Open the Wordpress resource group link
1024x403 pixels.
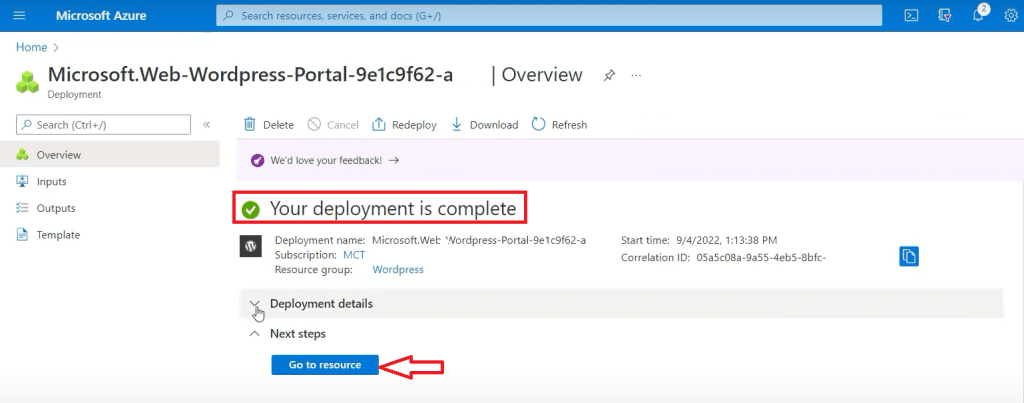(x=398, y=269)
